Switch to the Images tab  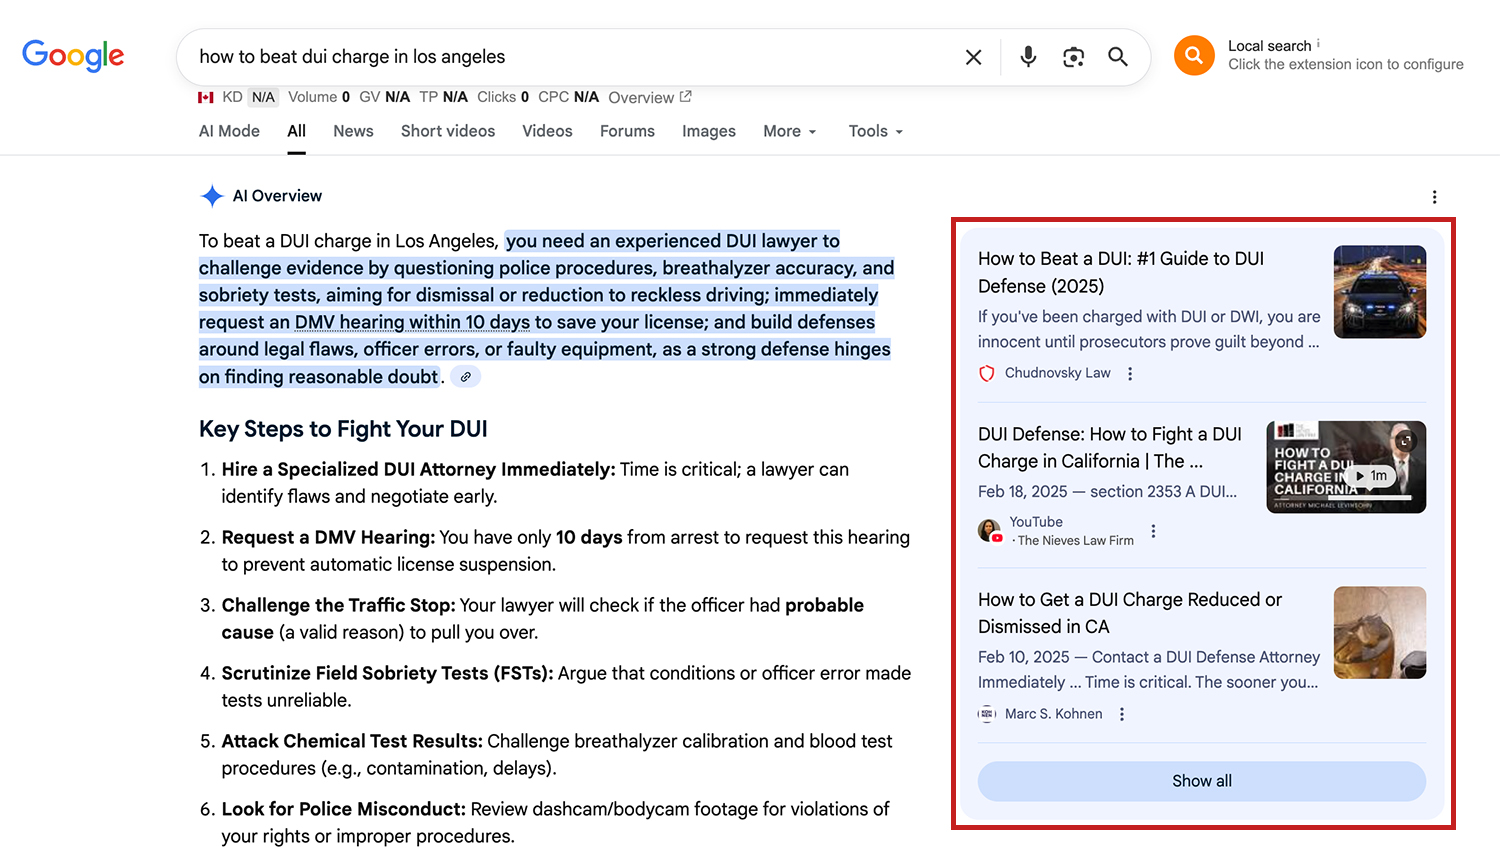709,131
